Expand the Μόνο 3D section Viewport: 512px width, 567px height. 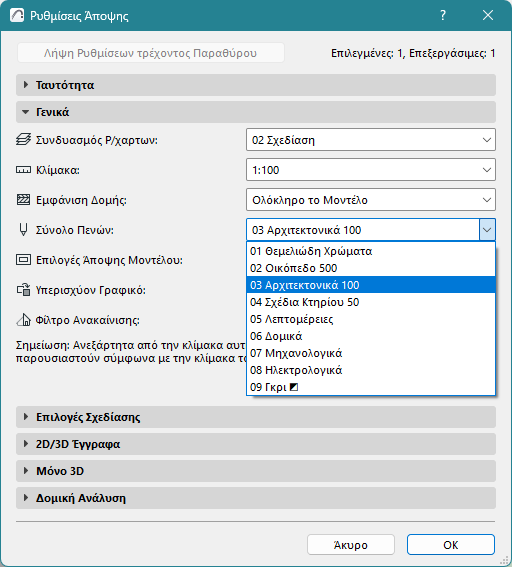click(x=256, y=471)
